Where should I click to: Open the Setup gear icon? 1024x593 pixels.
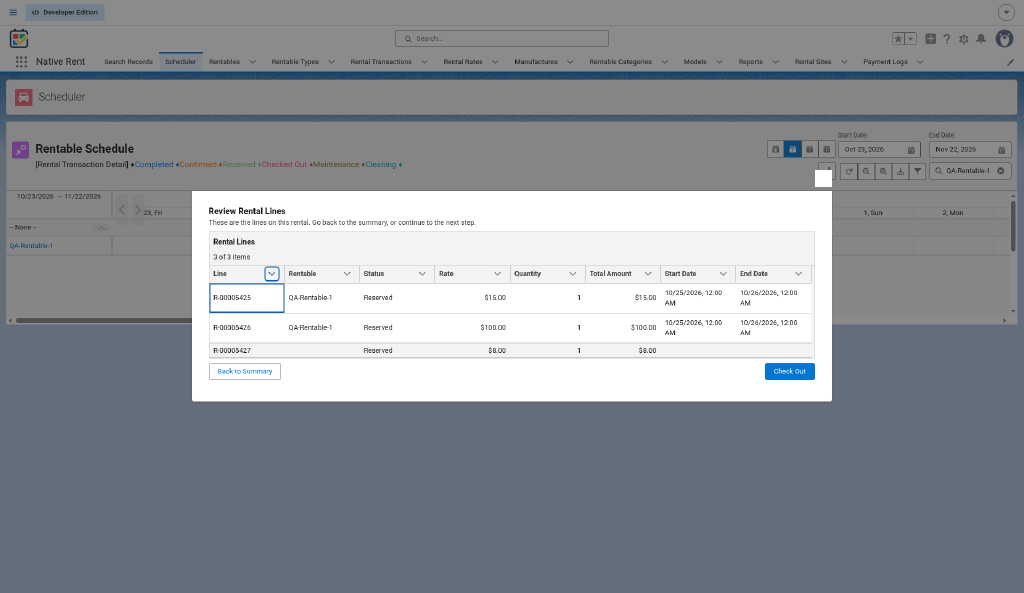(x=963, y=39)
